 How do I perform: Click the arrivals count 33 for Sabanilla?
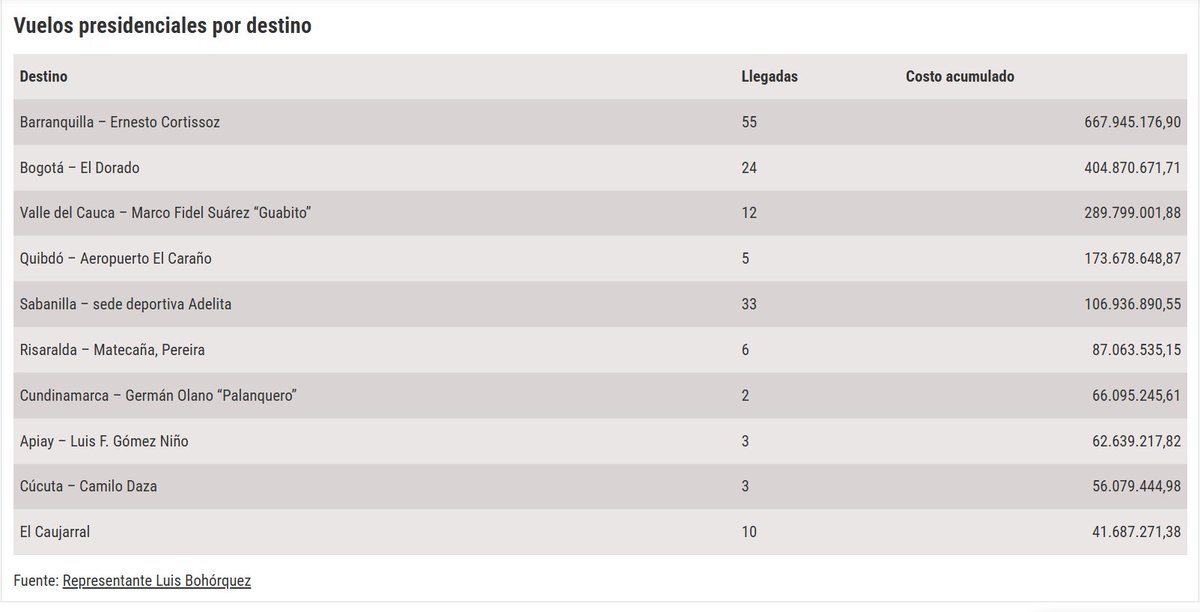click(749, 304)
